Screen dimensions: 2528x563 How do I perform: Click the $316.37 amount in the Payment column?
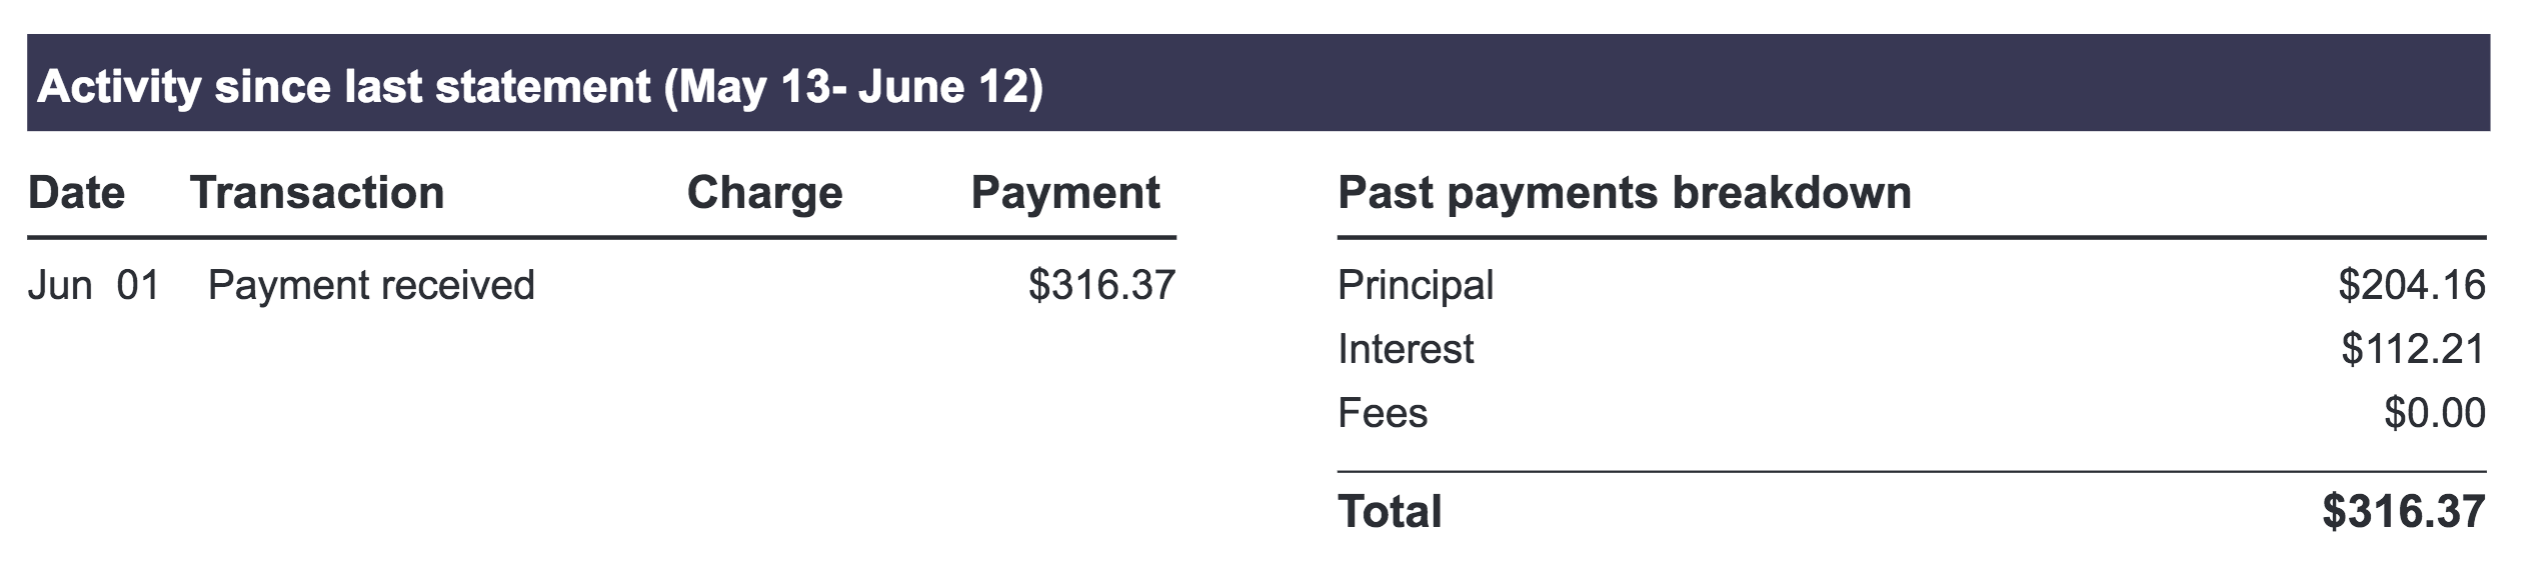click(1101, 286)
